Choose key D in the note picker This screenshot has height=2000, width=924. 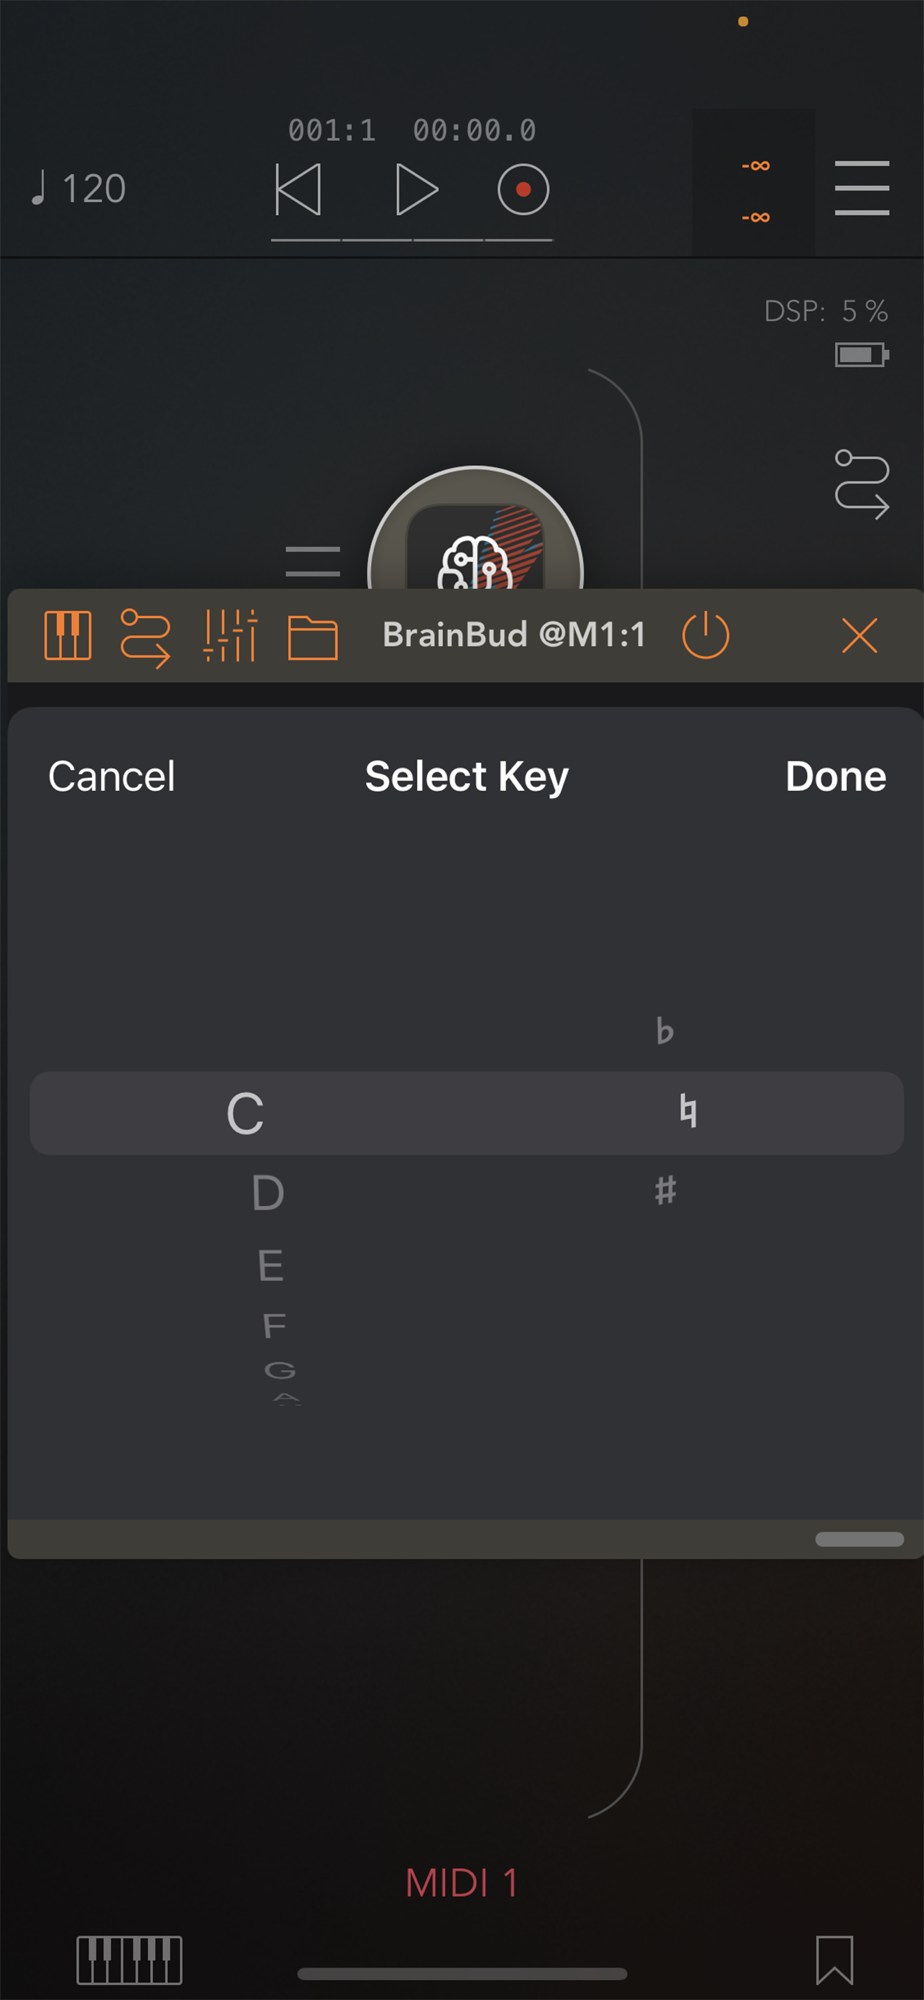(x=268, y=1193)
